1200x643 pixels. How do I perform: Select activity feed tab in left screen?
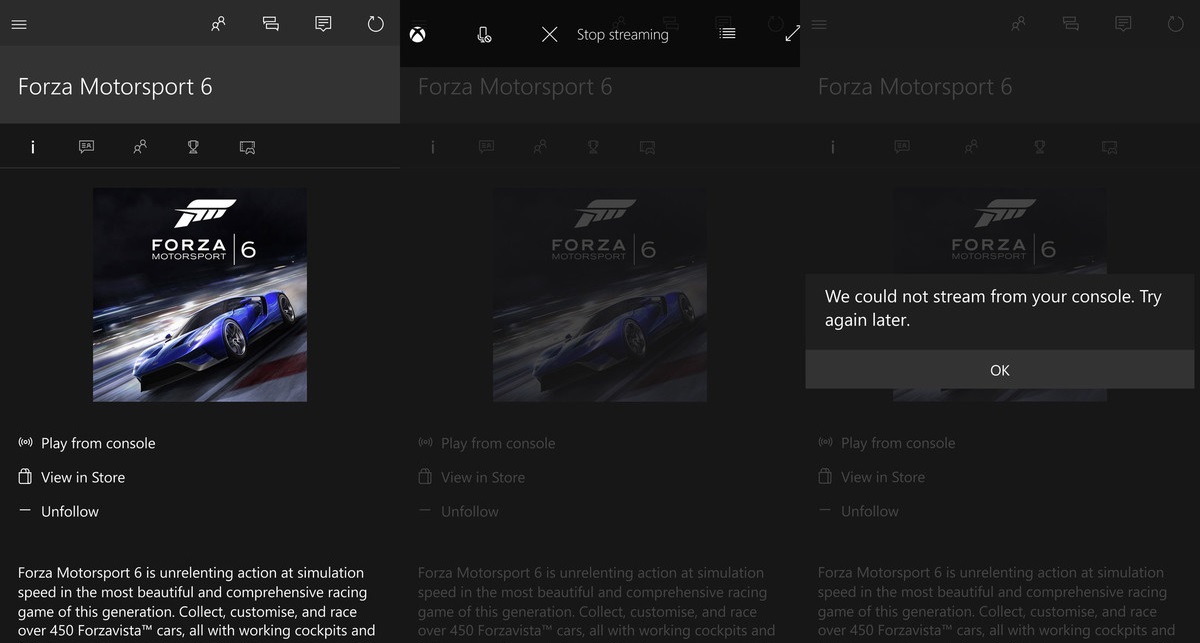[x=87, y=147]
